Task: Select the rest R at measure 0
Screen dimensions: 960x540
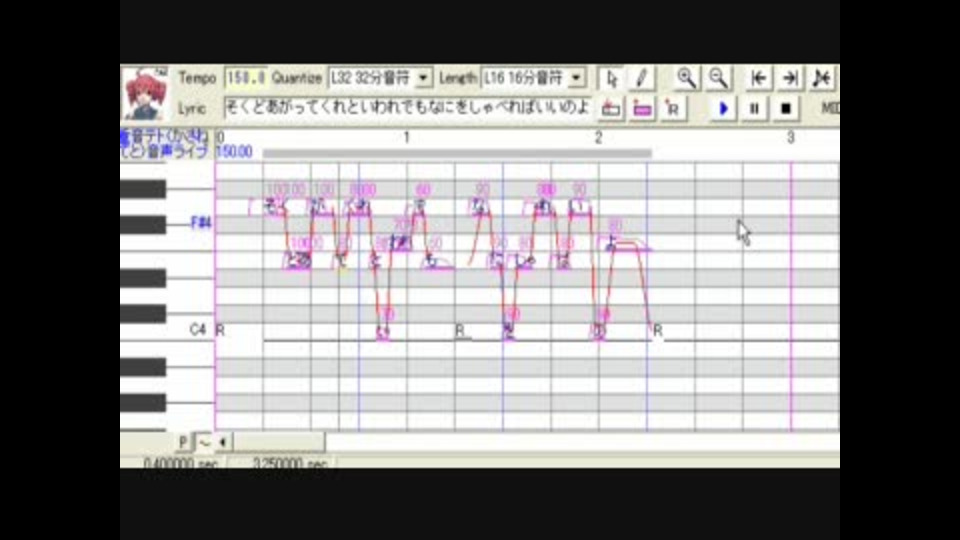Action: (220, 331)
